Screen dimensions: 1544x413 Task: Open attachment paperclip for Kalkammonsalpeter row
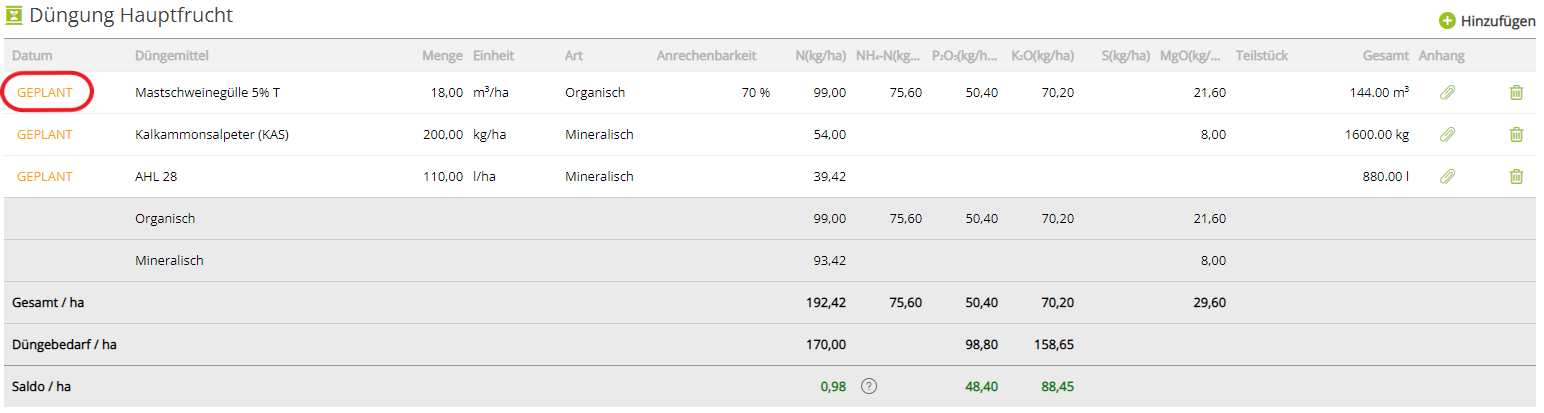pos(1447,134)
